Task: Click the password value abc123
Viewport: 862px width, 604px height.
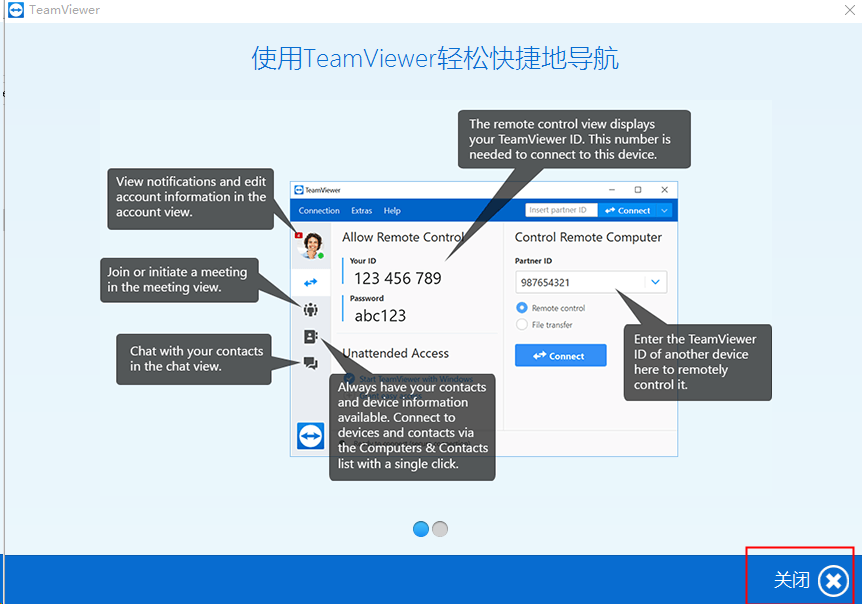Action: [x=380, y=315]
